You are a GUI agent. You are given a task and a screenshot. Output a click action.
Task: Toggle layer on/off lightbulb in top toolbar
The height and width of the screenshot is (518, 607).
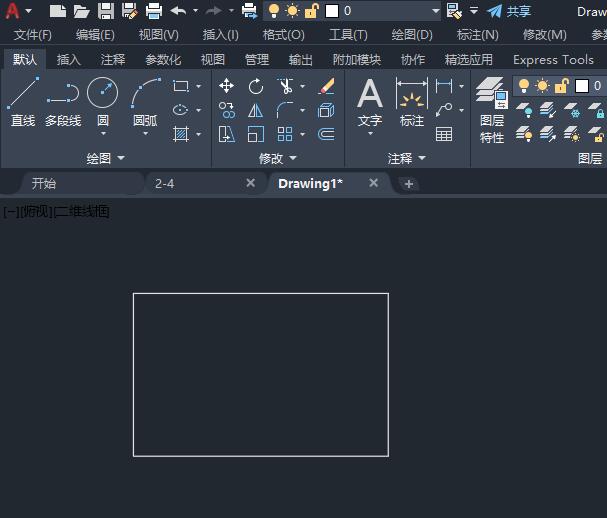[x=274, y=11]
